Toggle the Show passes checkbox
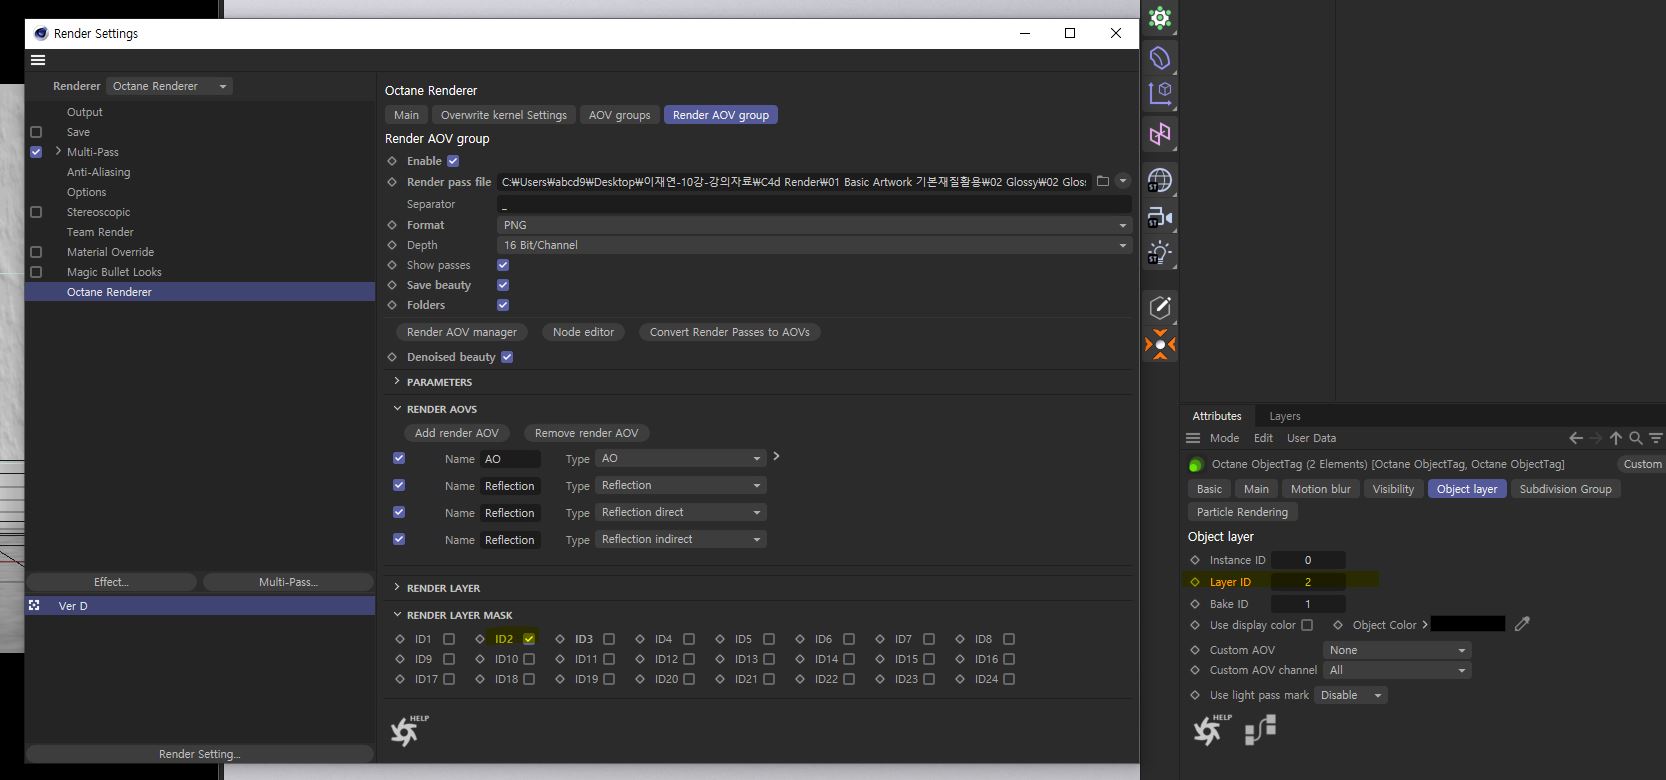 point(503,265)
